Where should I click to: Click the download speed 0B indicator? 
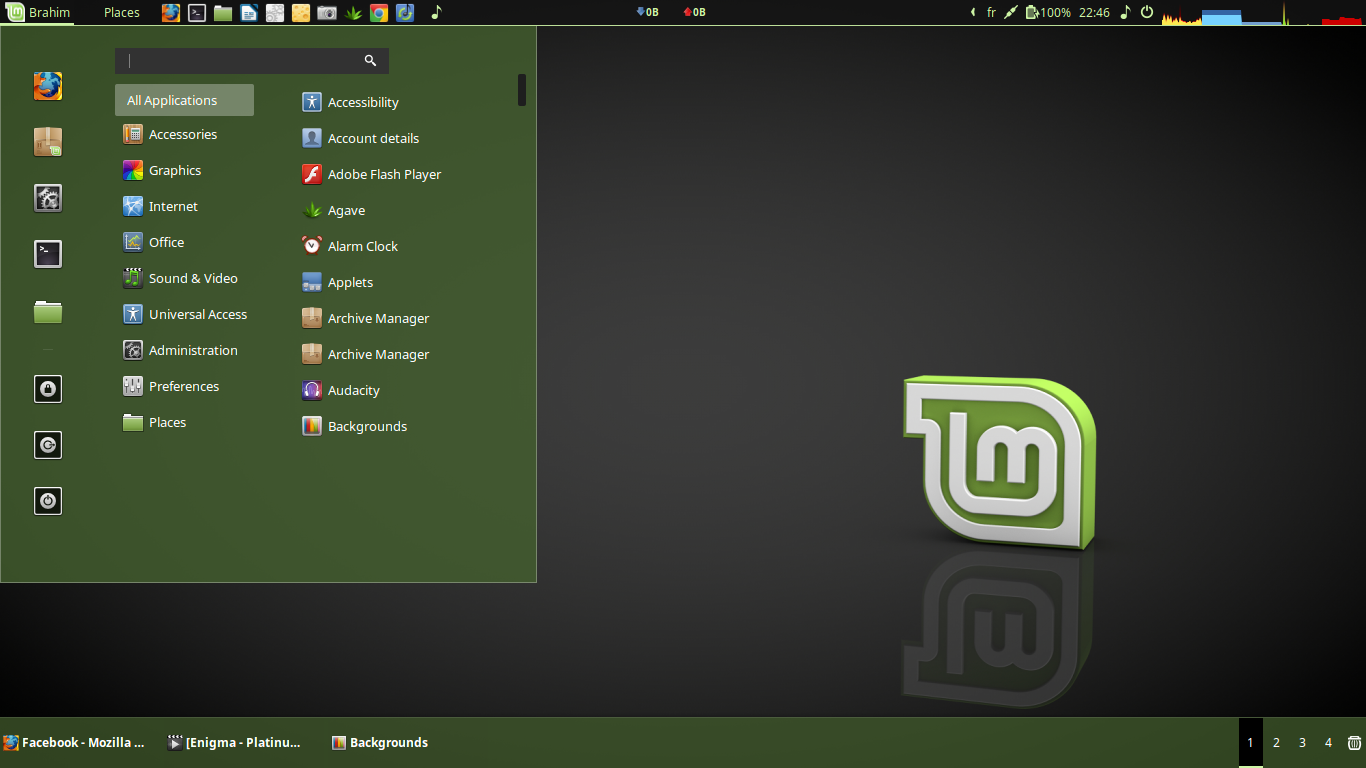(647, 13)
